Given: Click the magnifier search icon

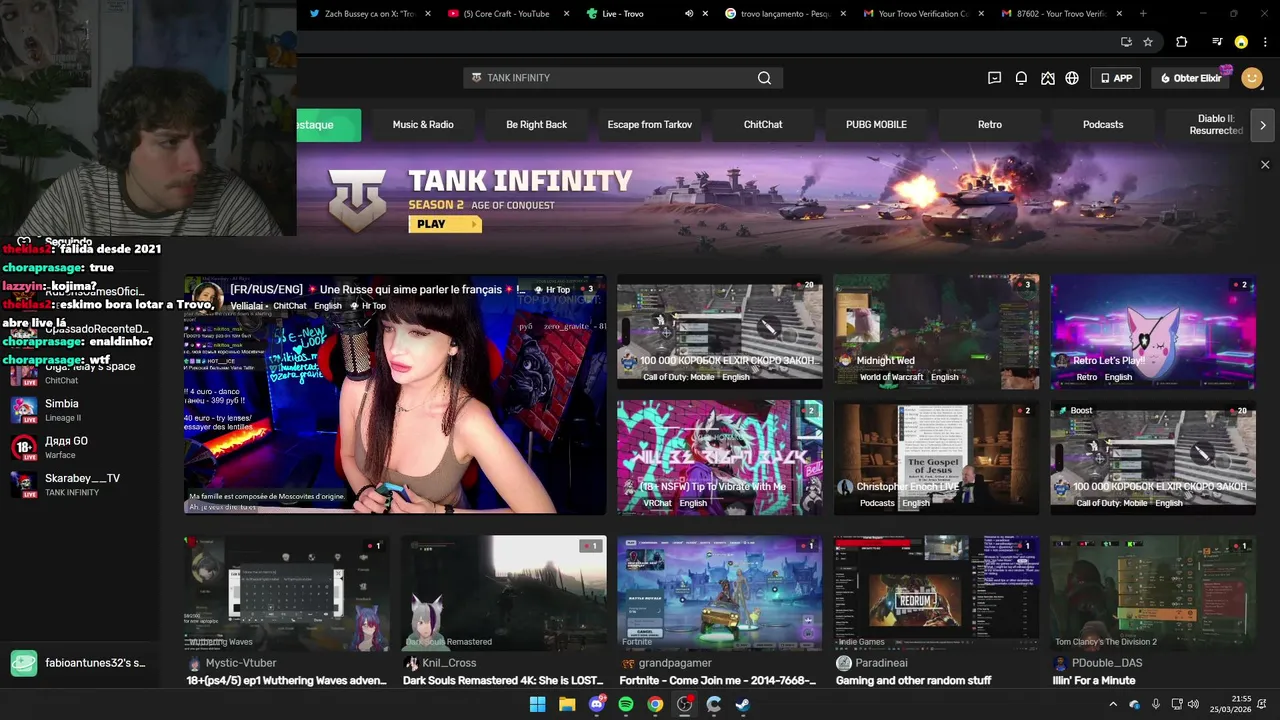Looking at the screenshot, I should click(x=764, y=78).
